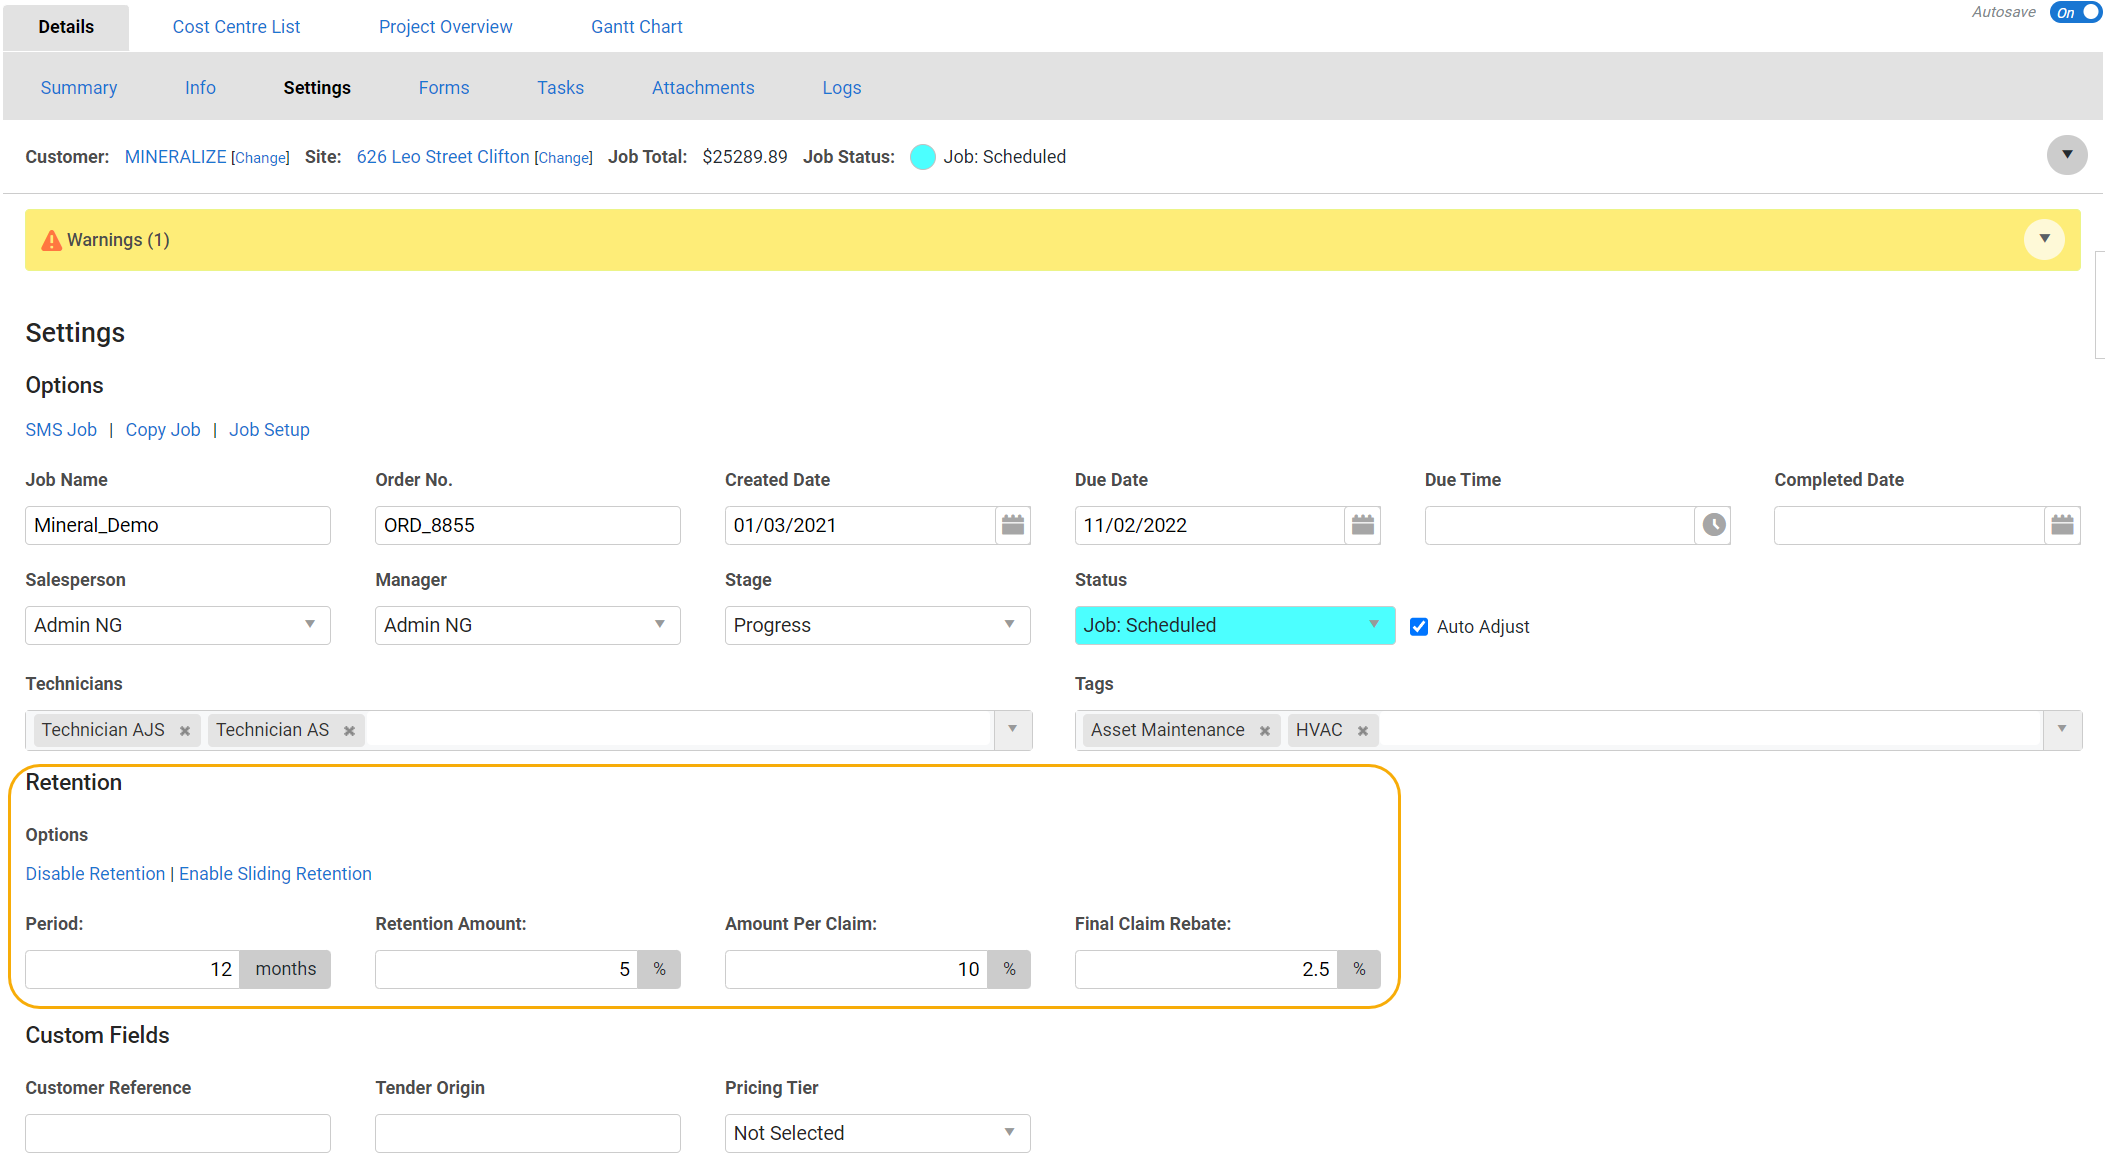2105x1164 pixels.
Task: Open the Pricing Tier dropdown
Action: click(x=877, y=1133)
